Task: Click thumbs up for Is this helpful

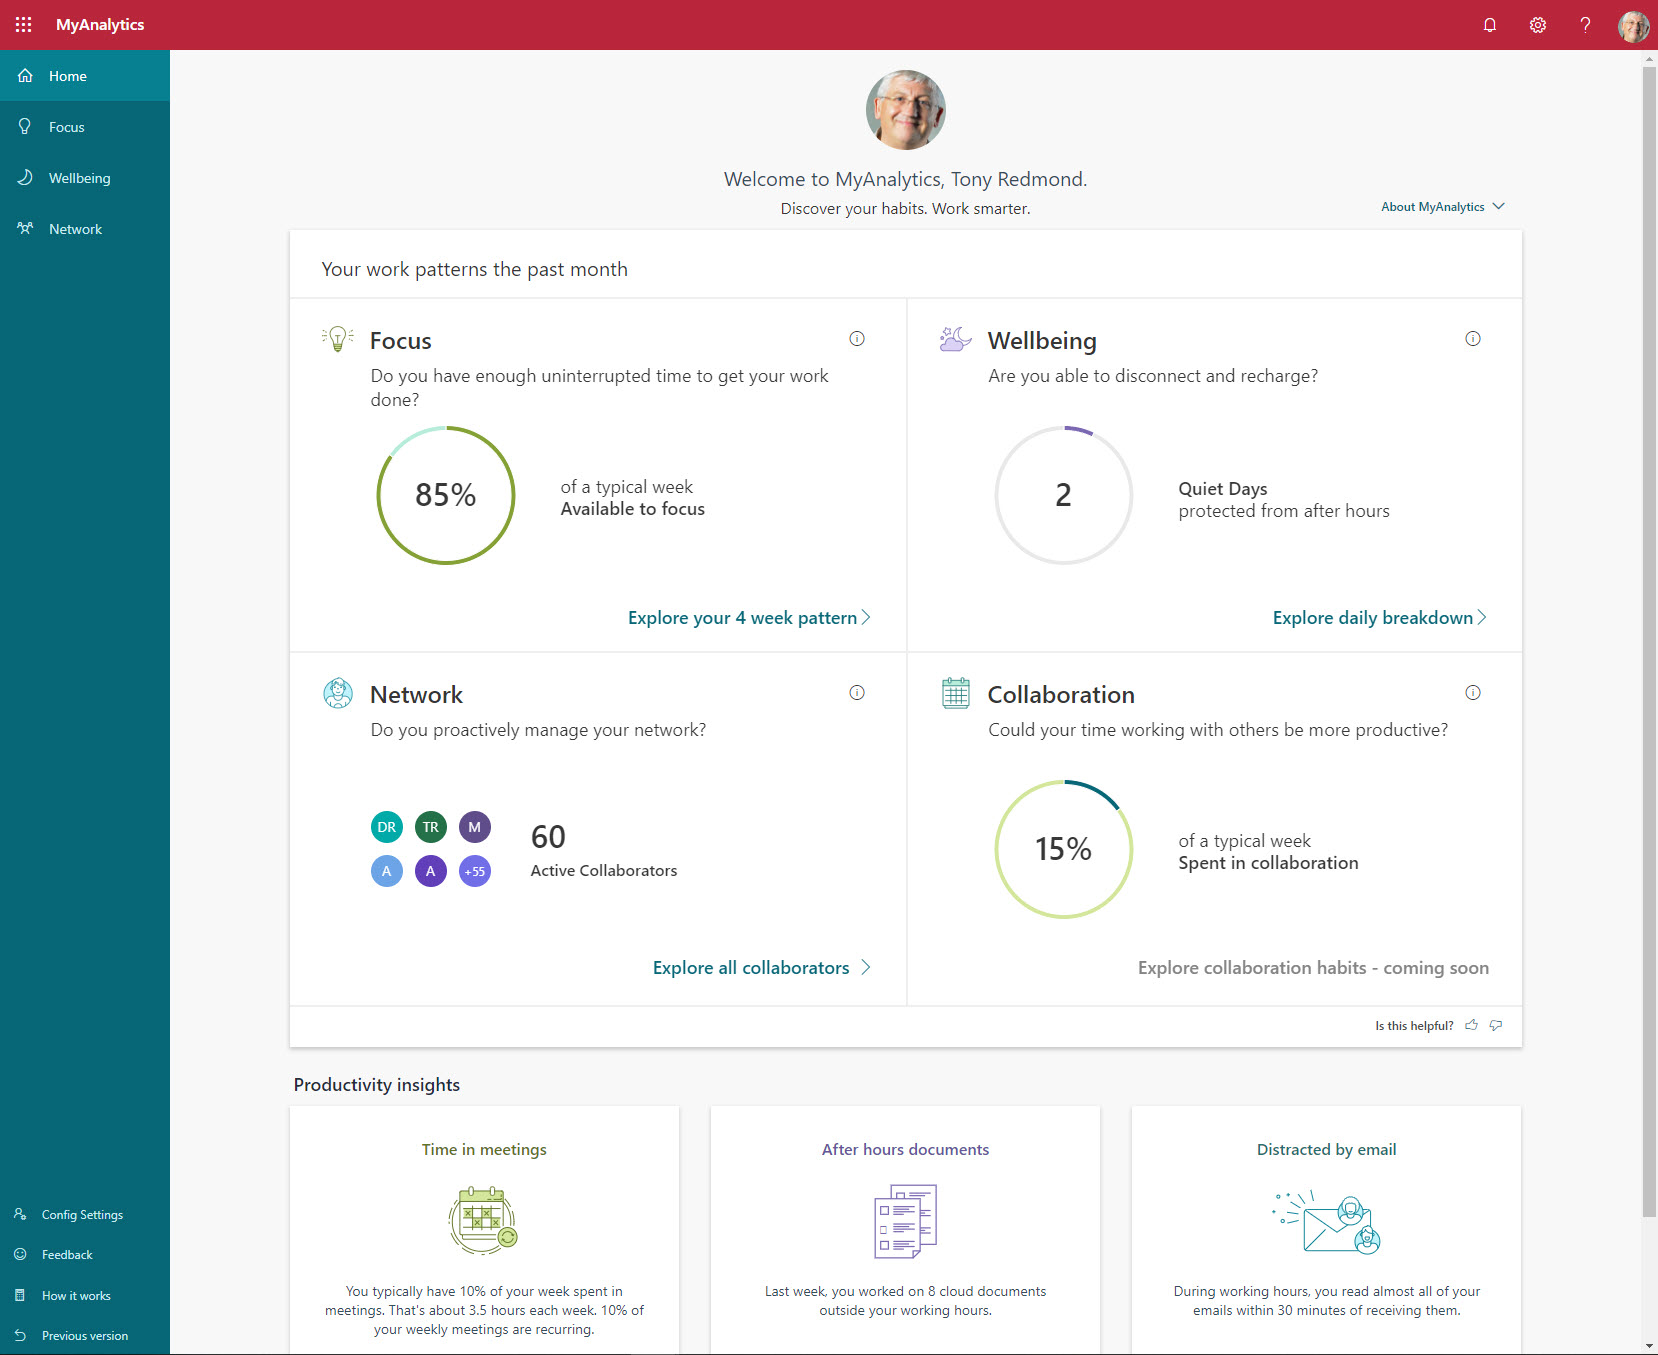Action: click(x=1472, y=1025)
